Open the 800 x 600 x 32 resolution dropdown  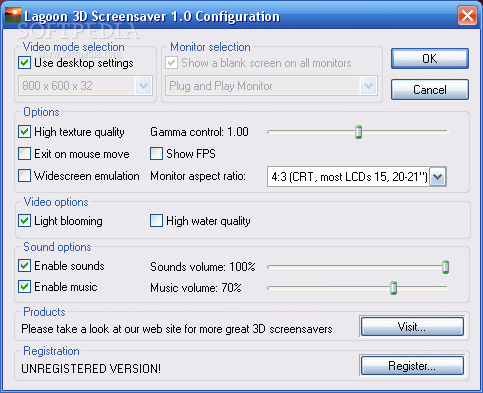click(x=86, y=86)
